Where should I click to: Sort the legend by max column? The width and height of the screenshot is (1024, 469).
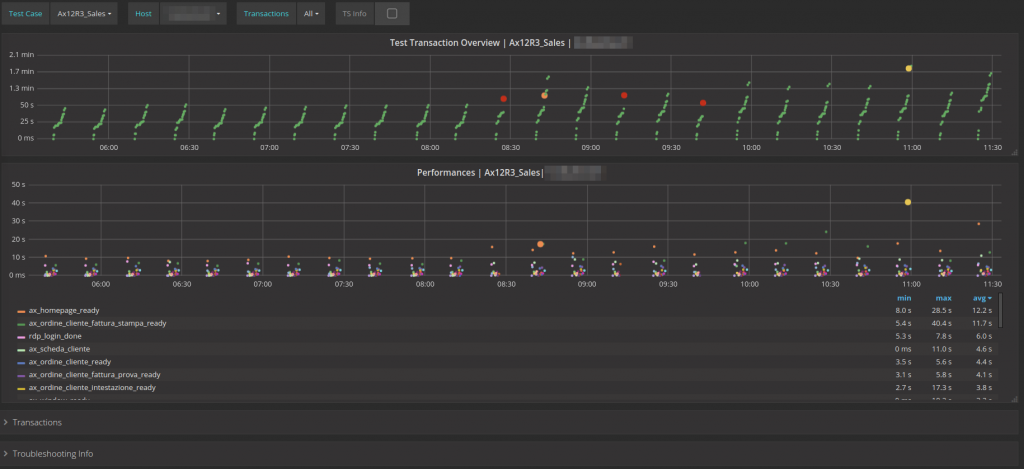point(941,298)
